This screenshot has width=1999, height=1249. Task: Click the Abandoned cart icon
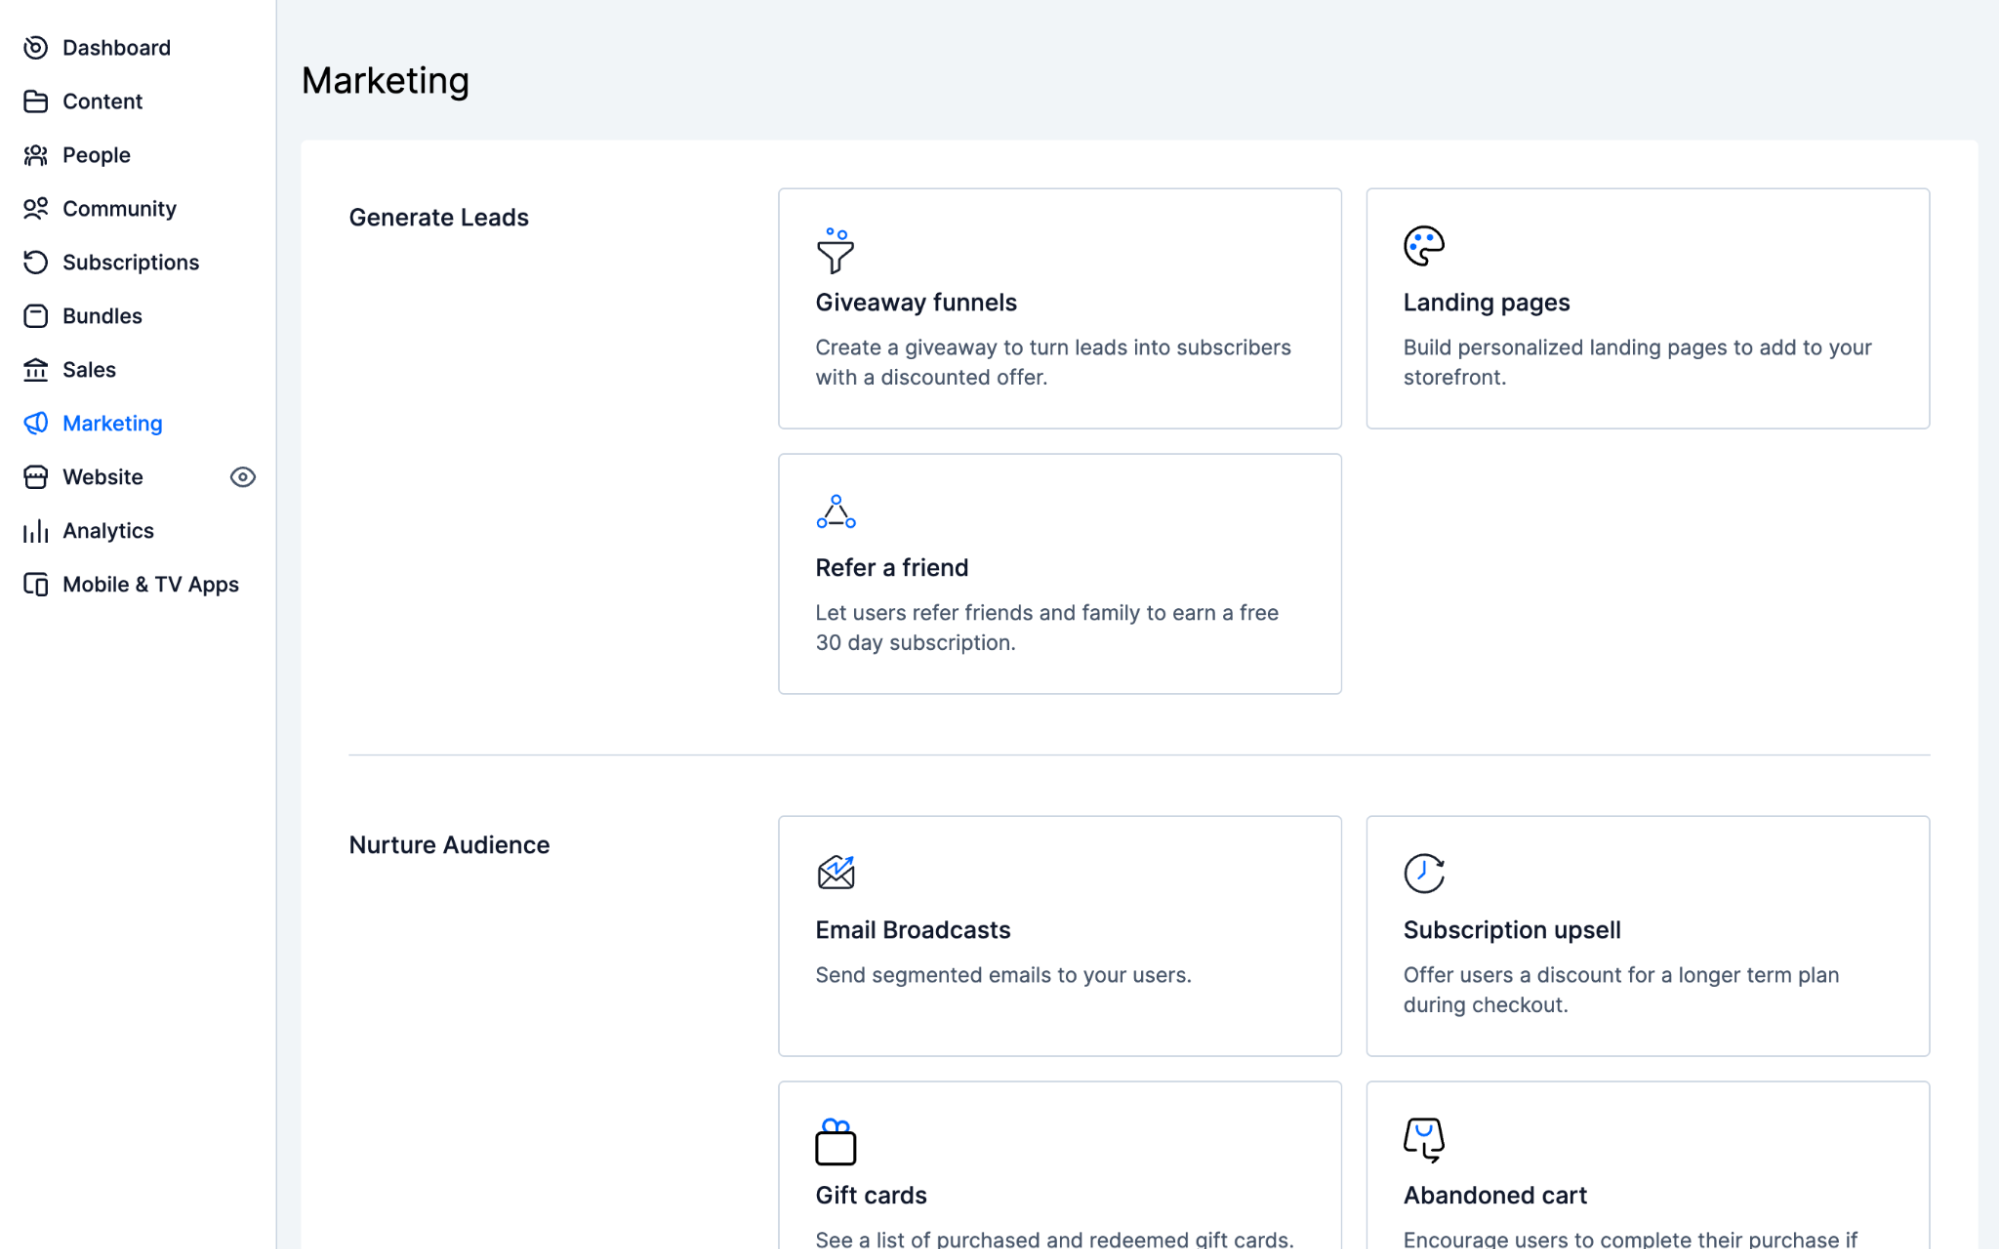click(x=1423, y=1139)
